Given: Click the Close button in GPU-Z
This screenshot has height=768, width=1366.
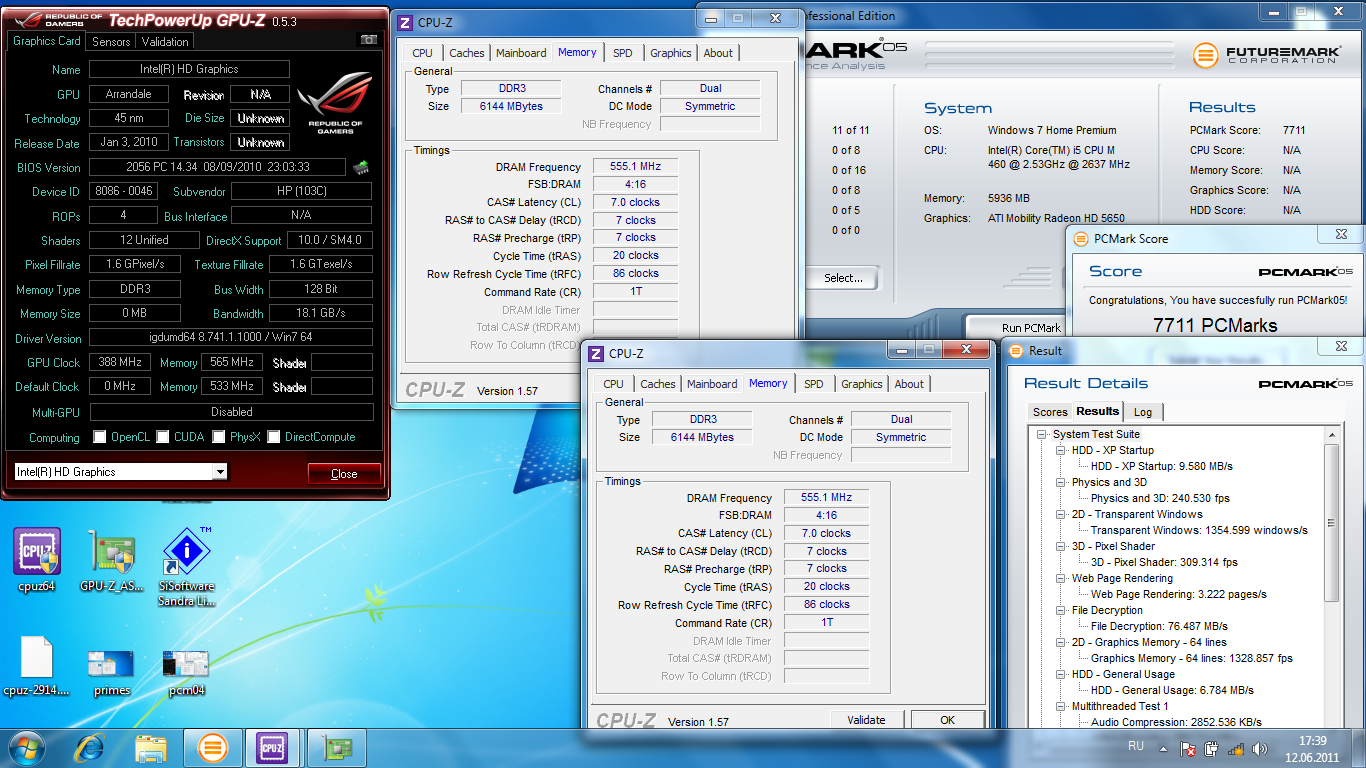Looking at the screenshot, I should 344,474.
